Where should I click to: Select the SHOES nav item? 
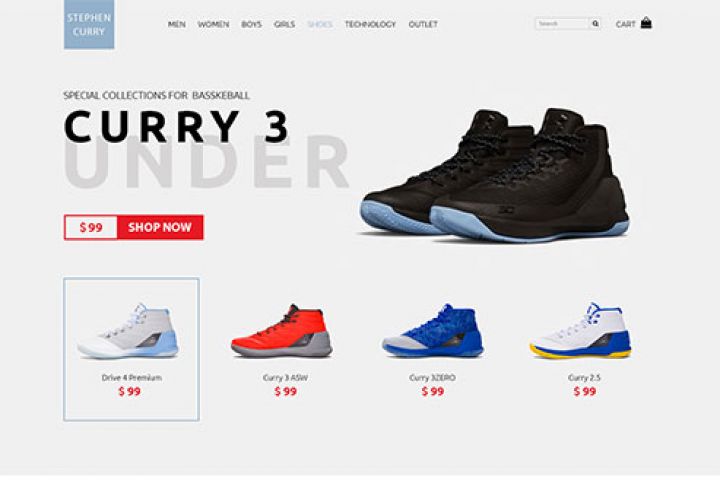(320, 24)
